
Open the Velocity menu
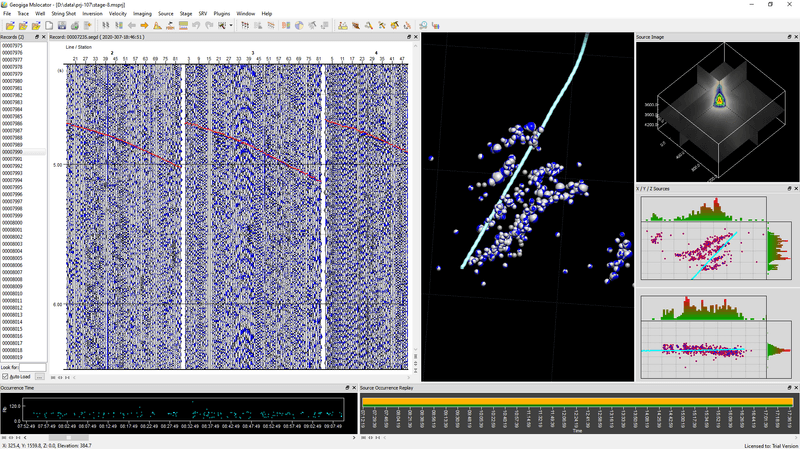point(118,13)
